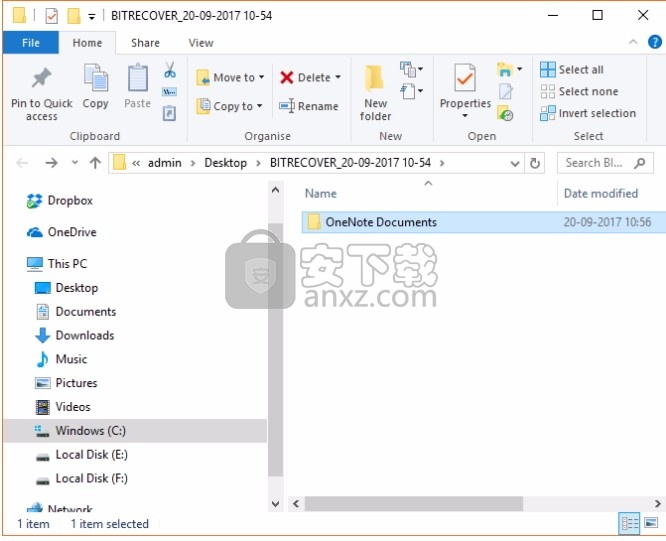The height and width of the screenshot is (541, 666).
Task: Click the sidebar scroll up arrow
Action: click(x=275, y=190)
